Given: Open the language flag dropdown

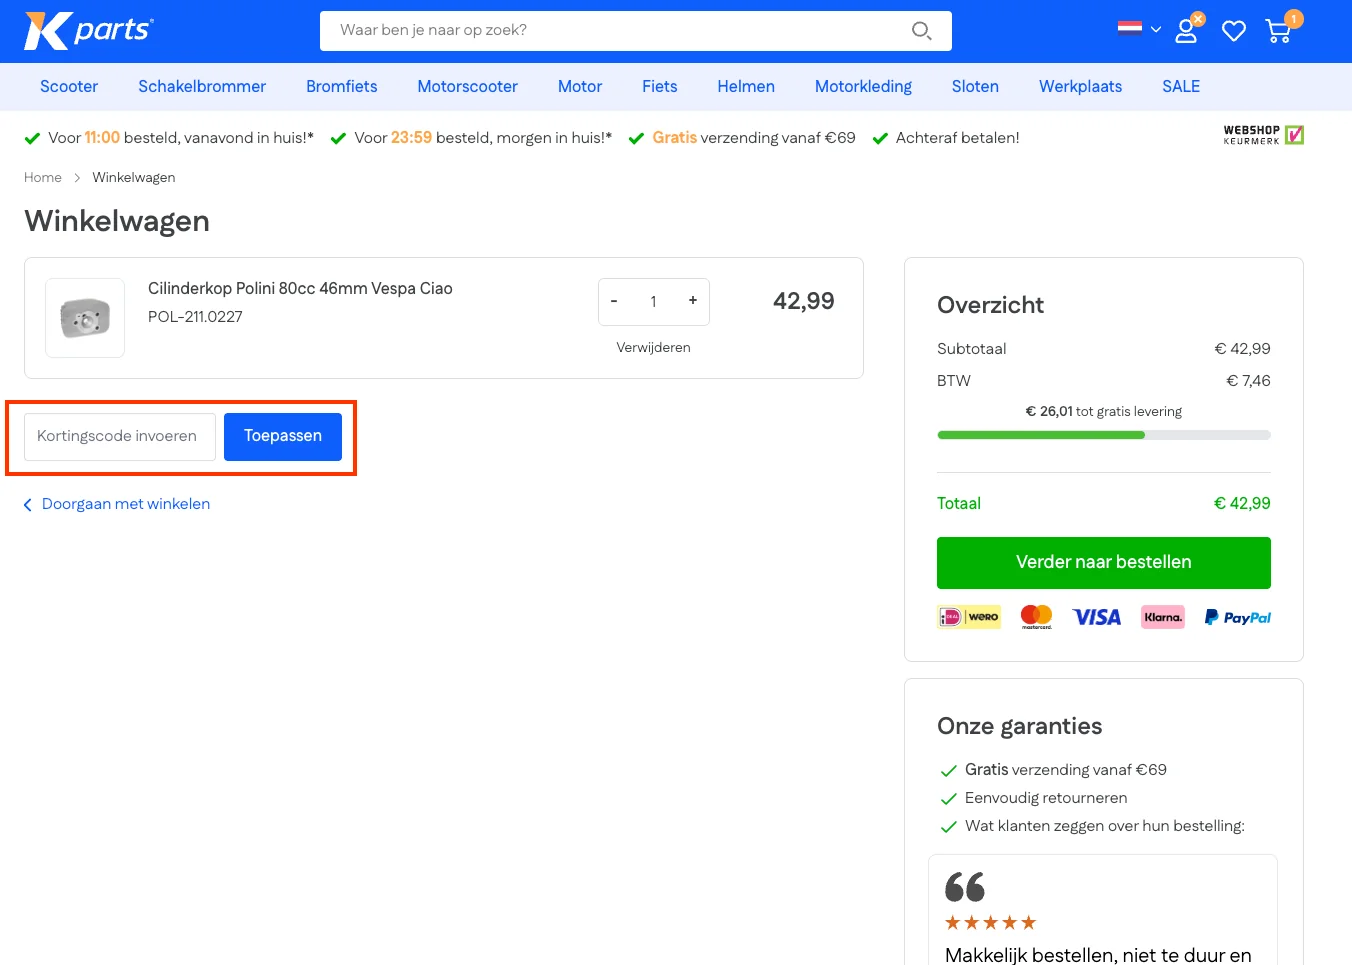Looking at the screenshot, I should [x=1138, y=29].
